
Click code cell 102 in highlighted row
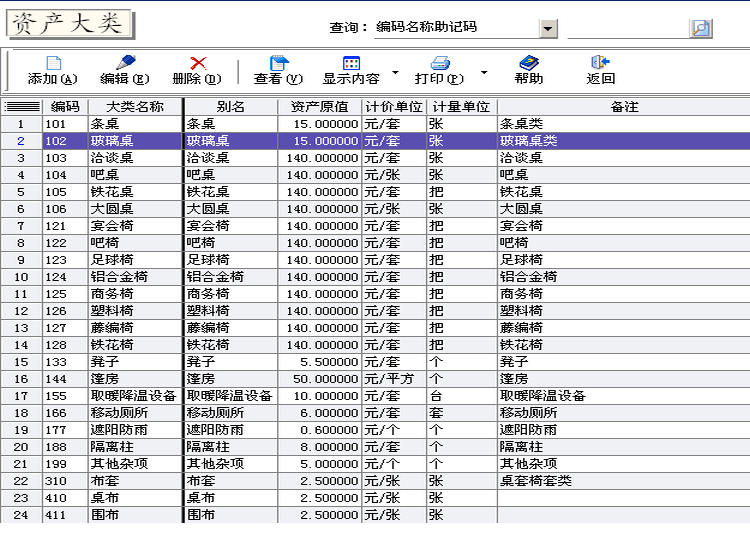point(65,141)
